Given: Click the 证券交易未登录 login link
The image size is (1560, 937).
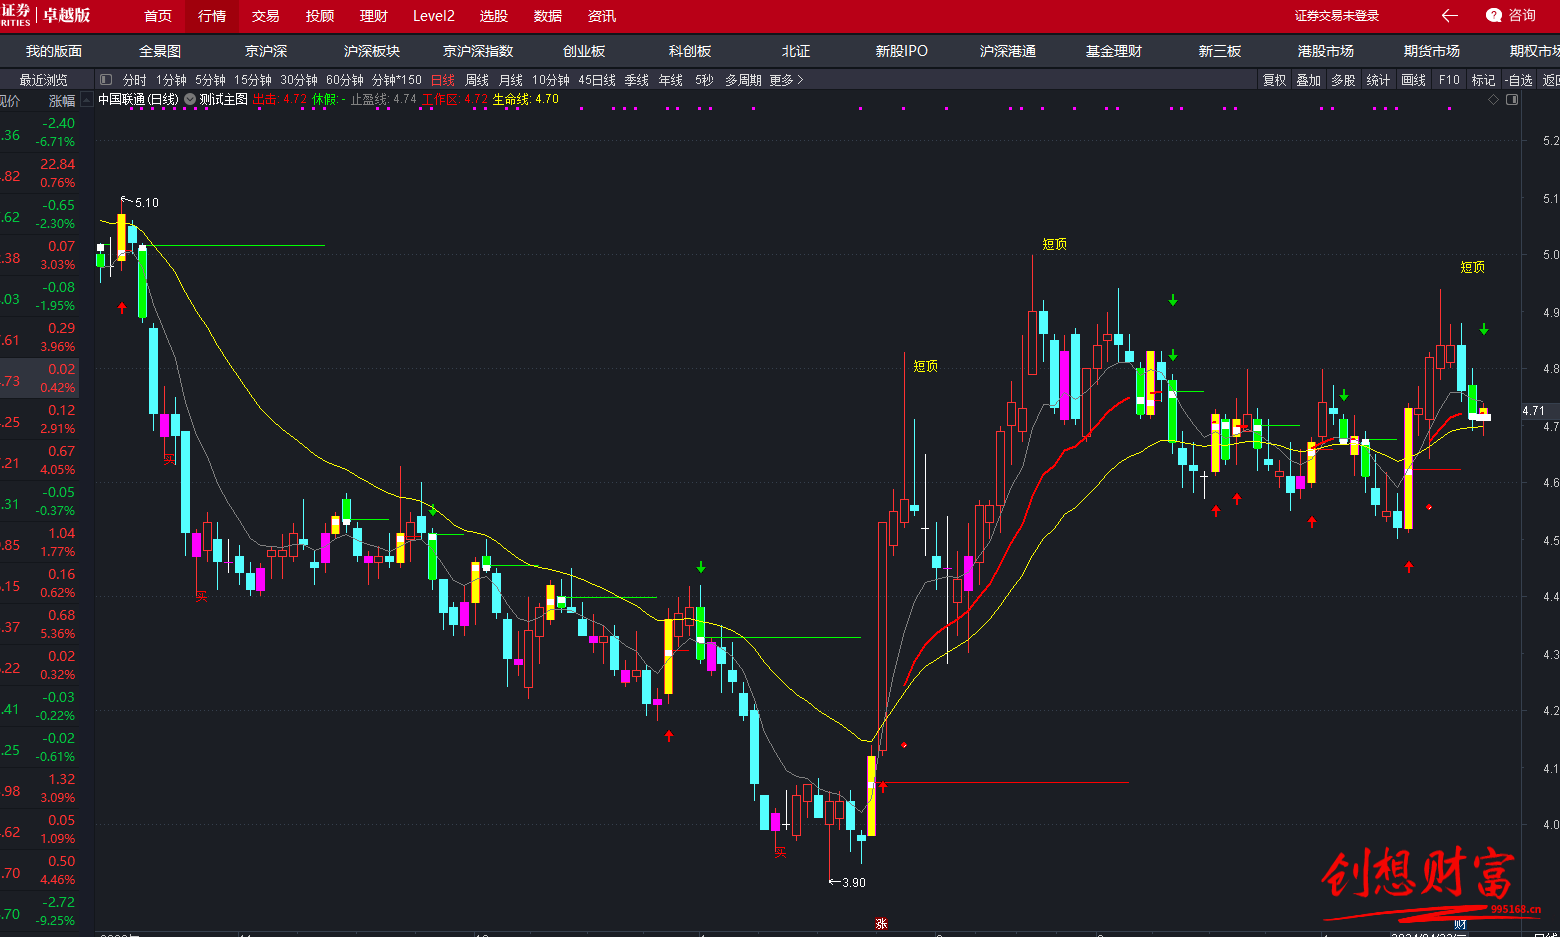Looking at the screenshot, I should click(1337, 16).
